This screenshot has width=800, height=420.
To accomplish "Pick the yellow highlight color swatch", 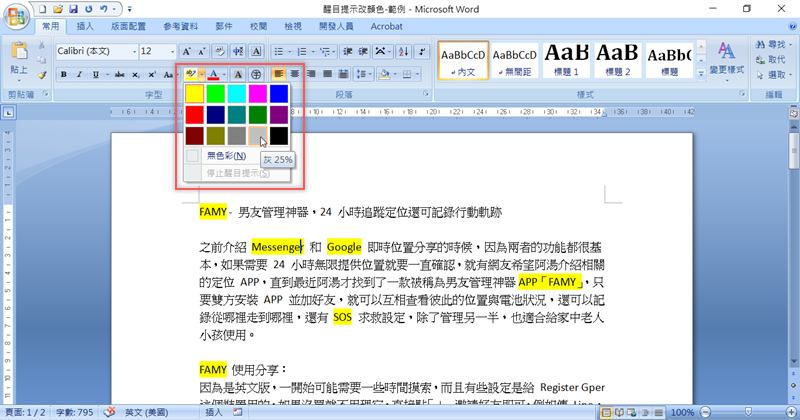I will [195, 93].
